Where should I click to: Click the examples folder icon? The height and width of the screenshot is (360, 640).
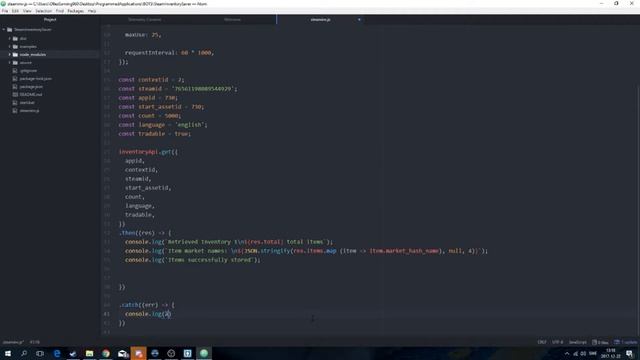coord(15,47)
